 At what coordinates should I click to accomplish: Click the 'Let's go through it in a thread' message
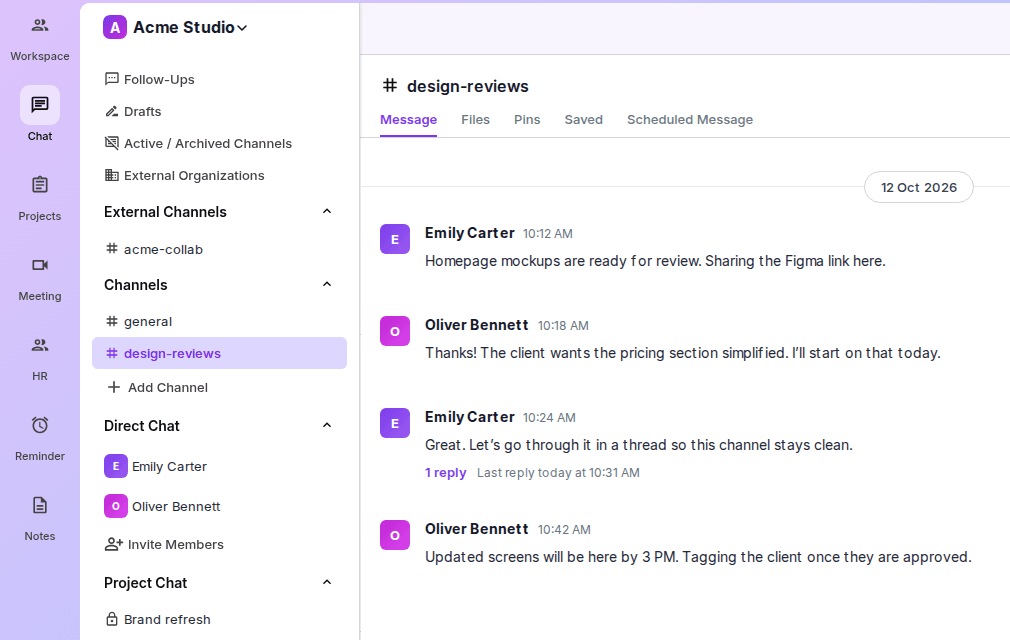[x=639, y=445]
